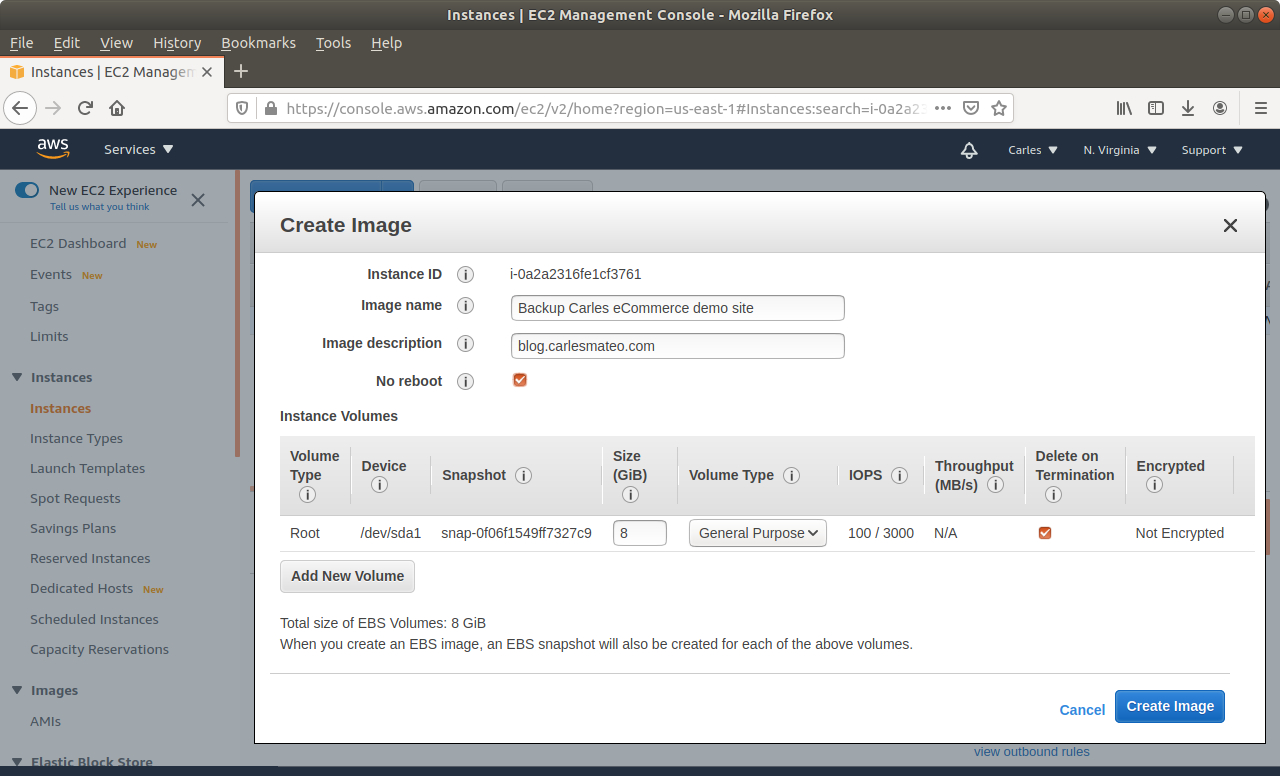
Task: Toggle Firefox sidebar icon
Action: pos(1156,108)
